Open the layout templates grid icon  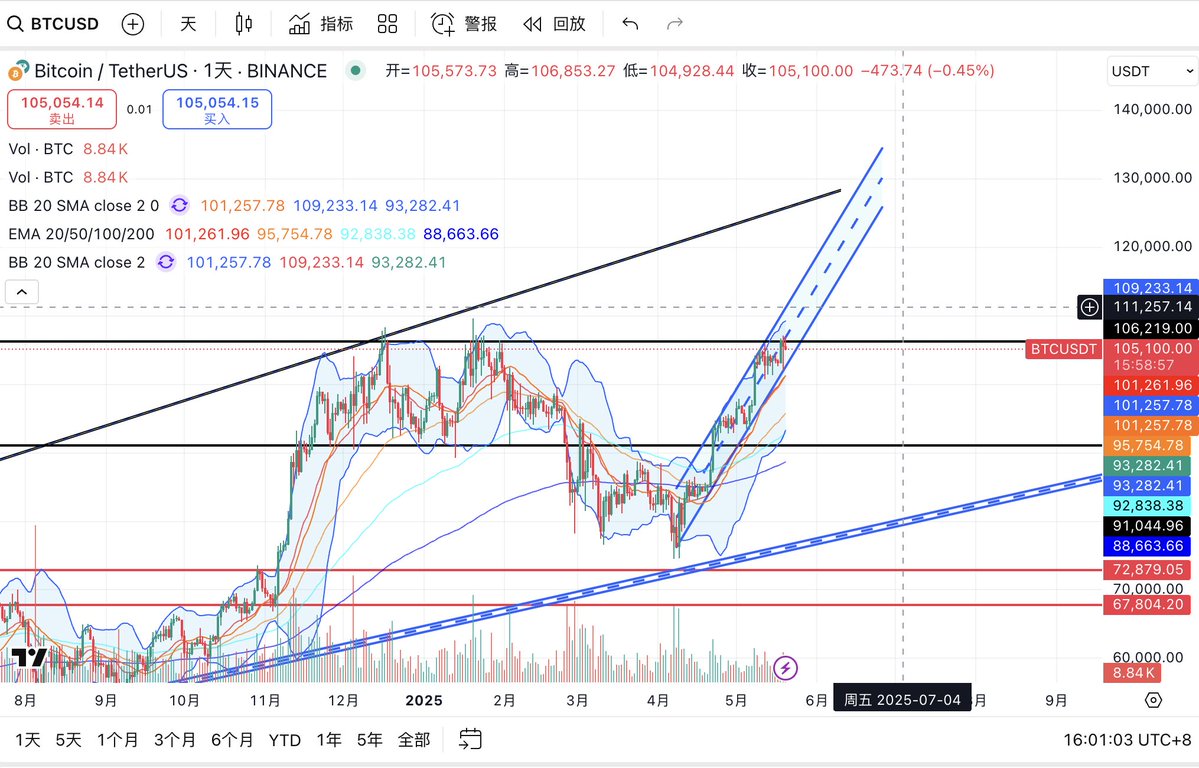[388, 24]
